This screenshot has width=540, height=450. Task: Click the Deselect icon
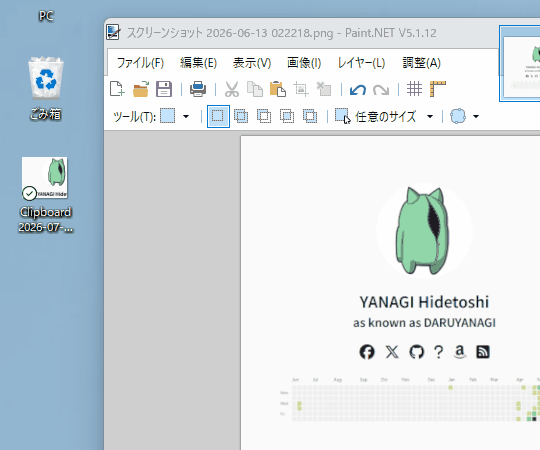coord(324,89)
